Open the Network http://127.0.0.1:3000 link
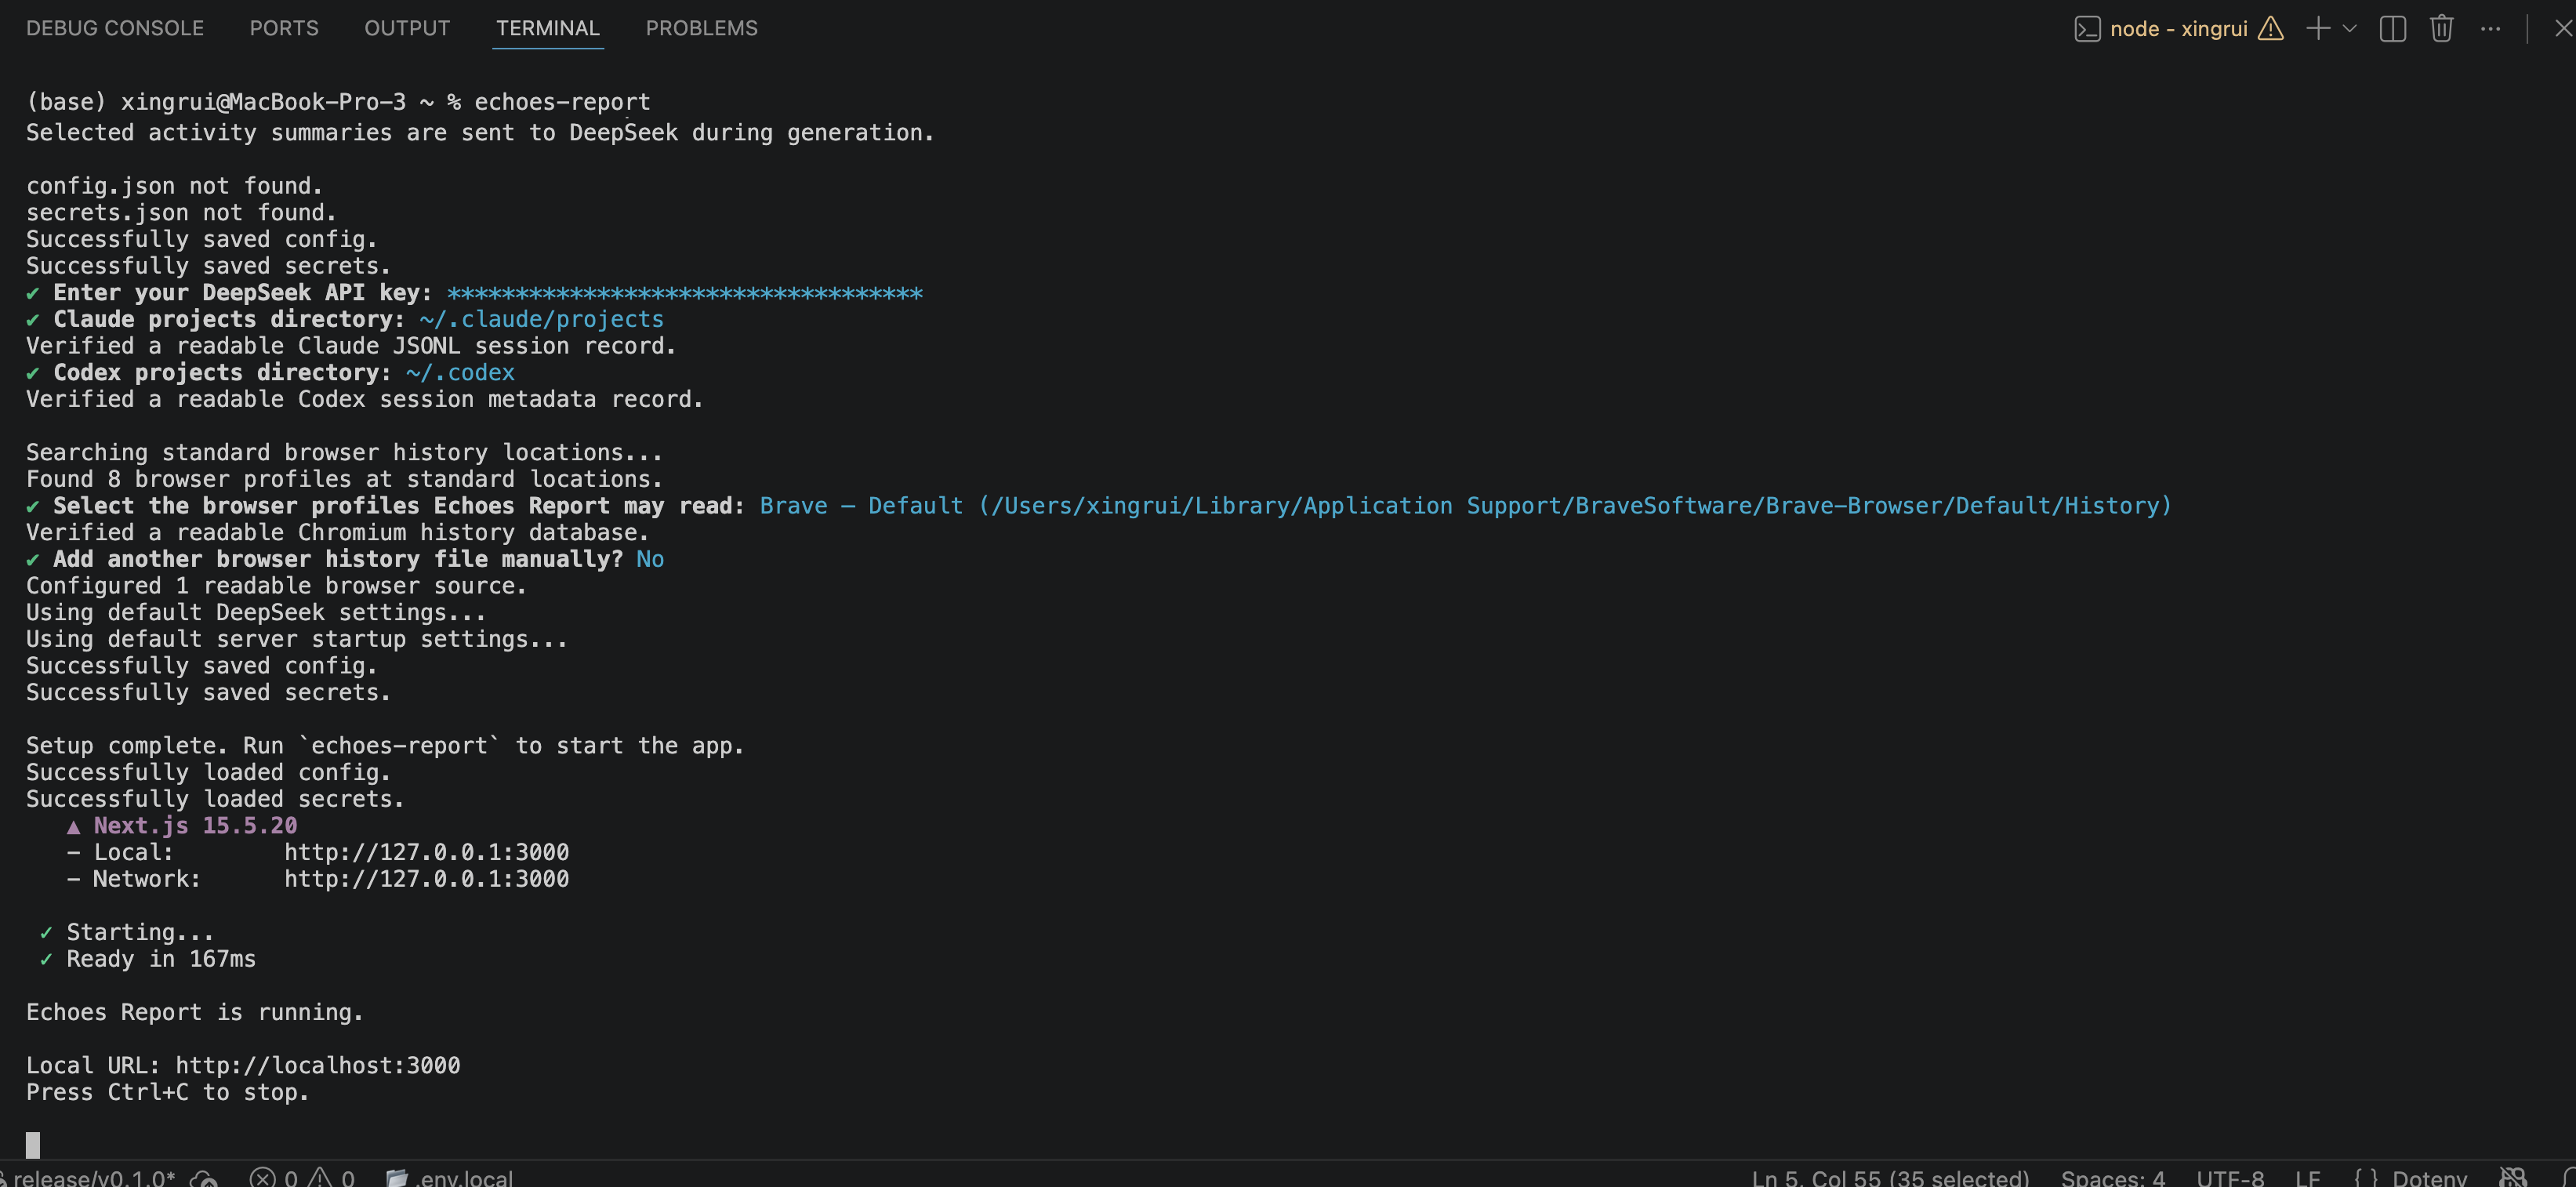The height and width of the screenshot is (1187, 2576). click(x=427, y=879)
